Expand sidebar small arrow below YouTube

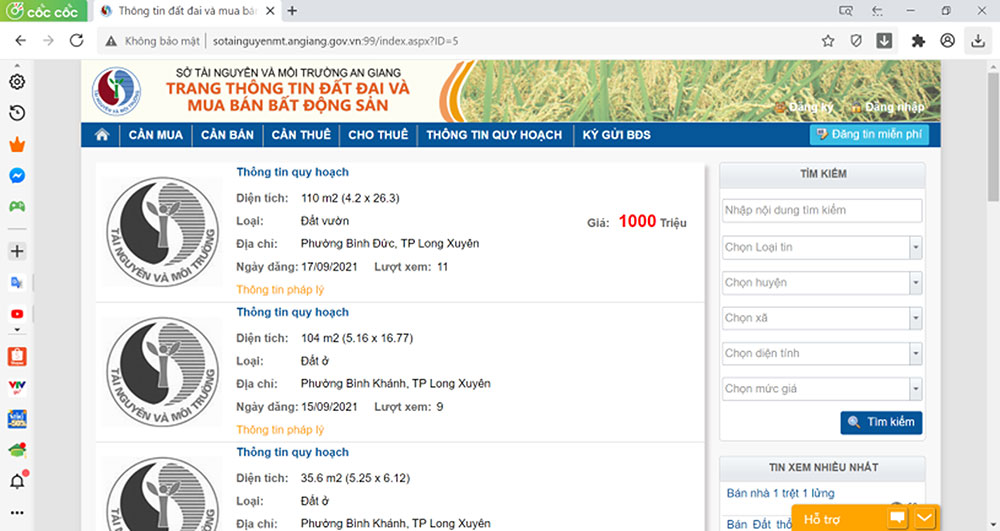(x=17, y=330)
